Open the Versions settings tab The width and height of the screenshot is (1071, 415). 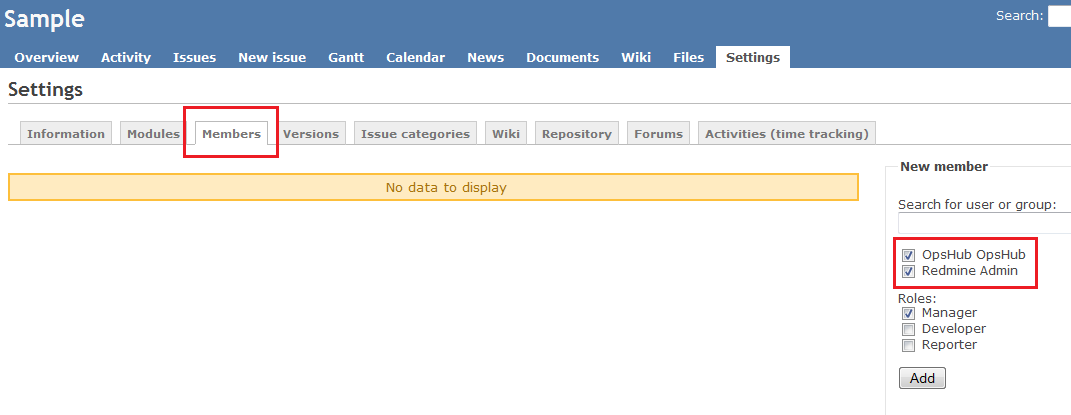(310, 134)
